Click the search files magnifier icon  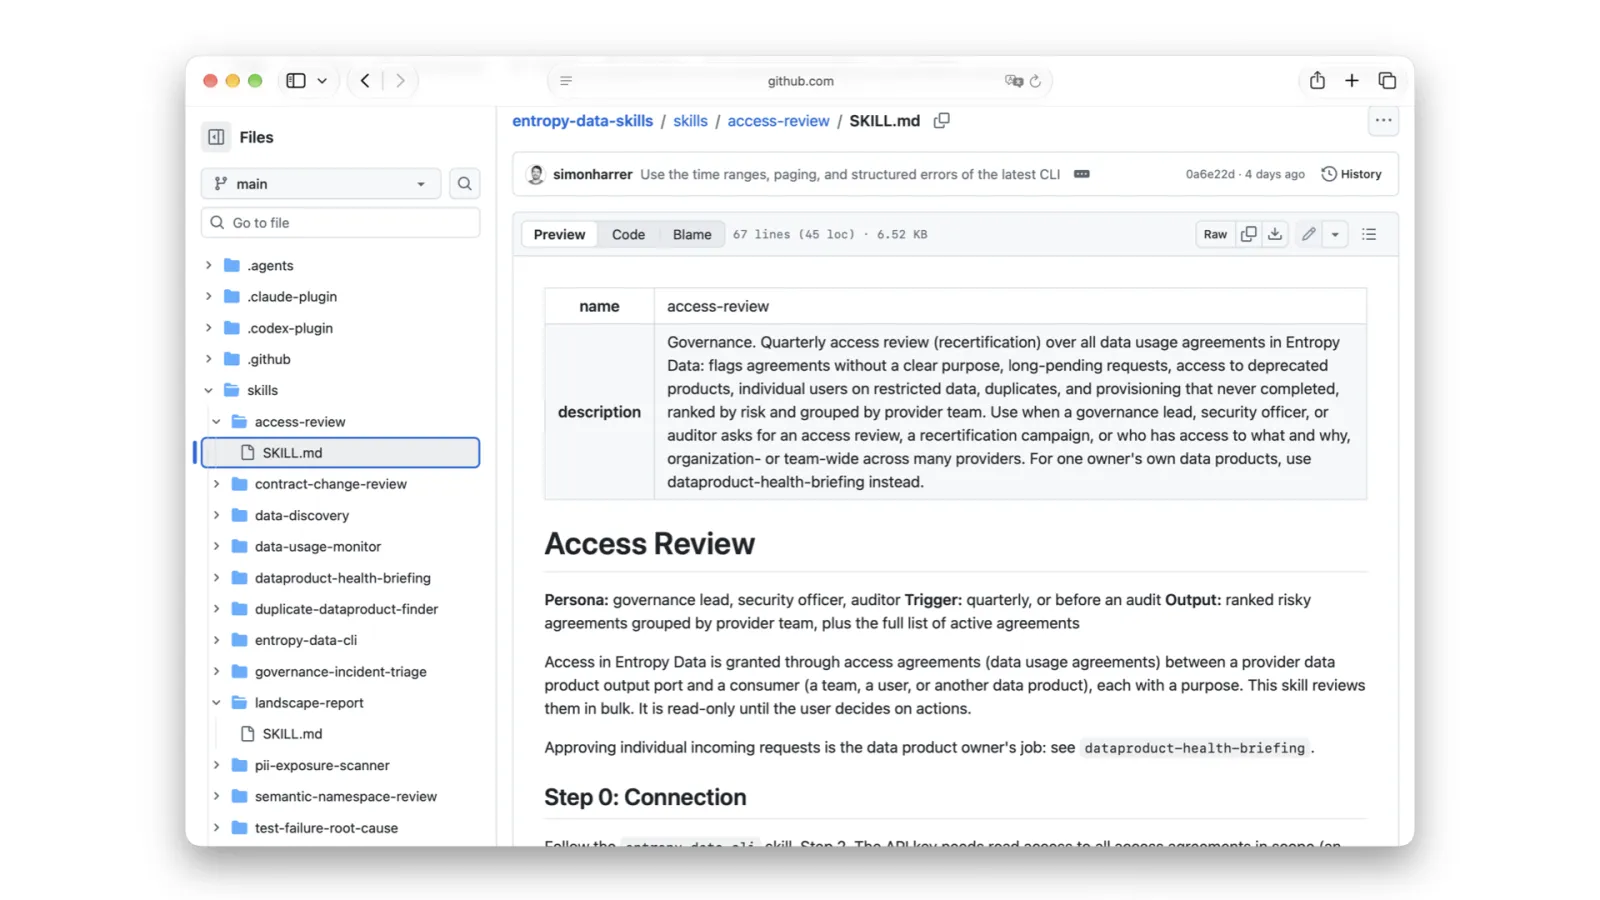coord(464,184)
